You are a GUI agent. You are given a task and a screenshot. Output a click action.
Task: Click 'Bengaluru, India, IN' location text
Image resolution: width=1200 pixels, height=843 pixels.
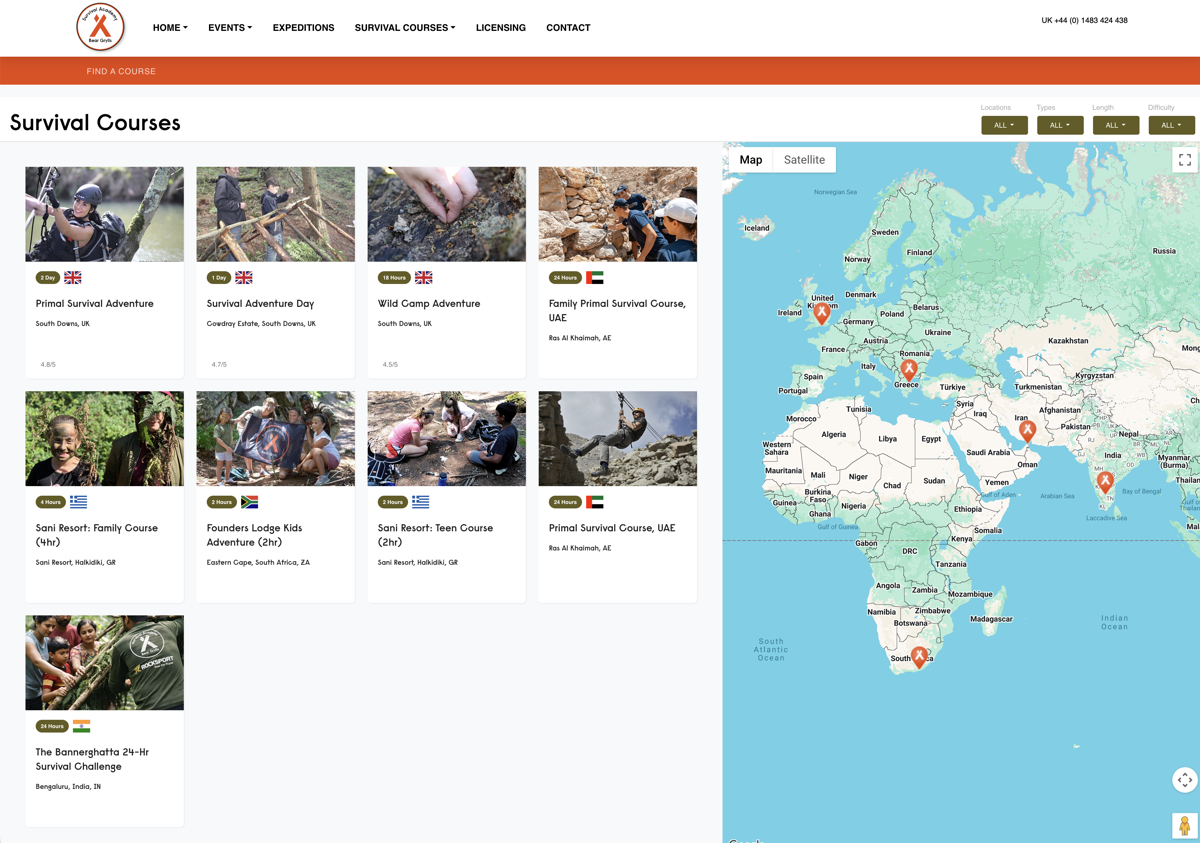click(x=68, y=786)
